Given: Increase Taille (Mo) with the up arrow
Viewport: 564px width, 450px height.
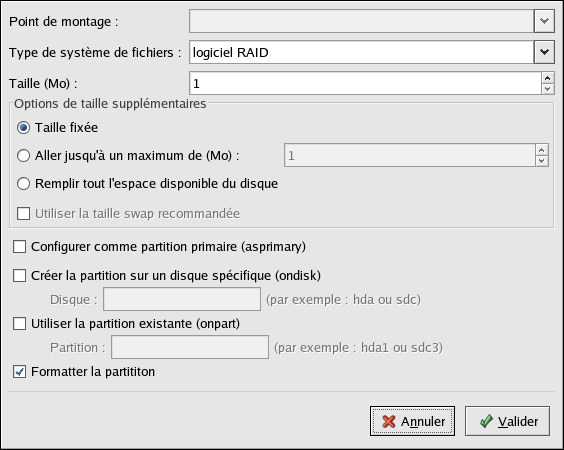Looking at the screenshot, I should coord(547,78).
